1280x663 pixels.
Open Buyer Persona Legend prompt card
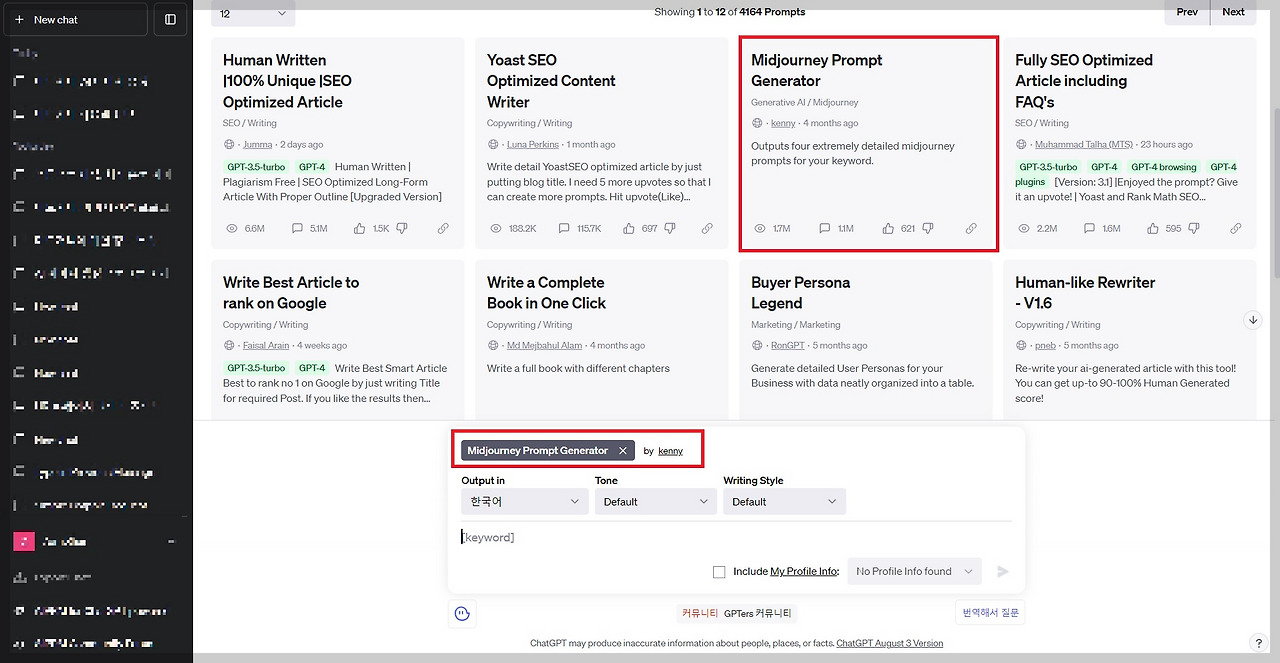tap(800, 293)
